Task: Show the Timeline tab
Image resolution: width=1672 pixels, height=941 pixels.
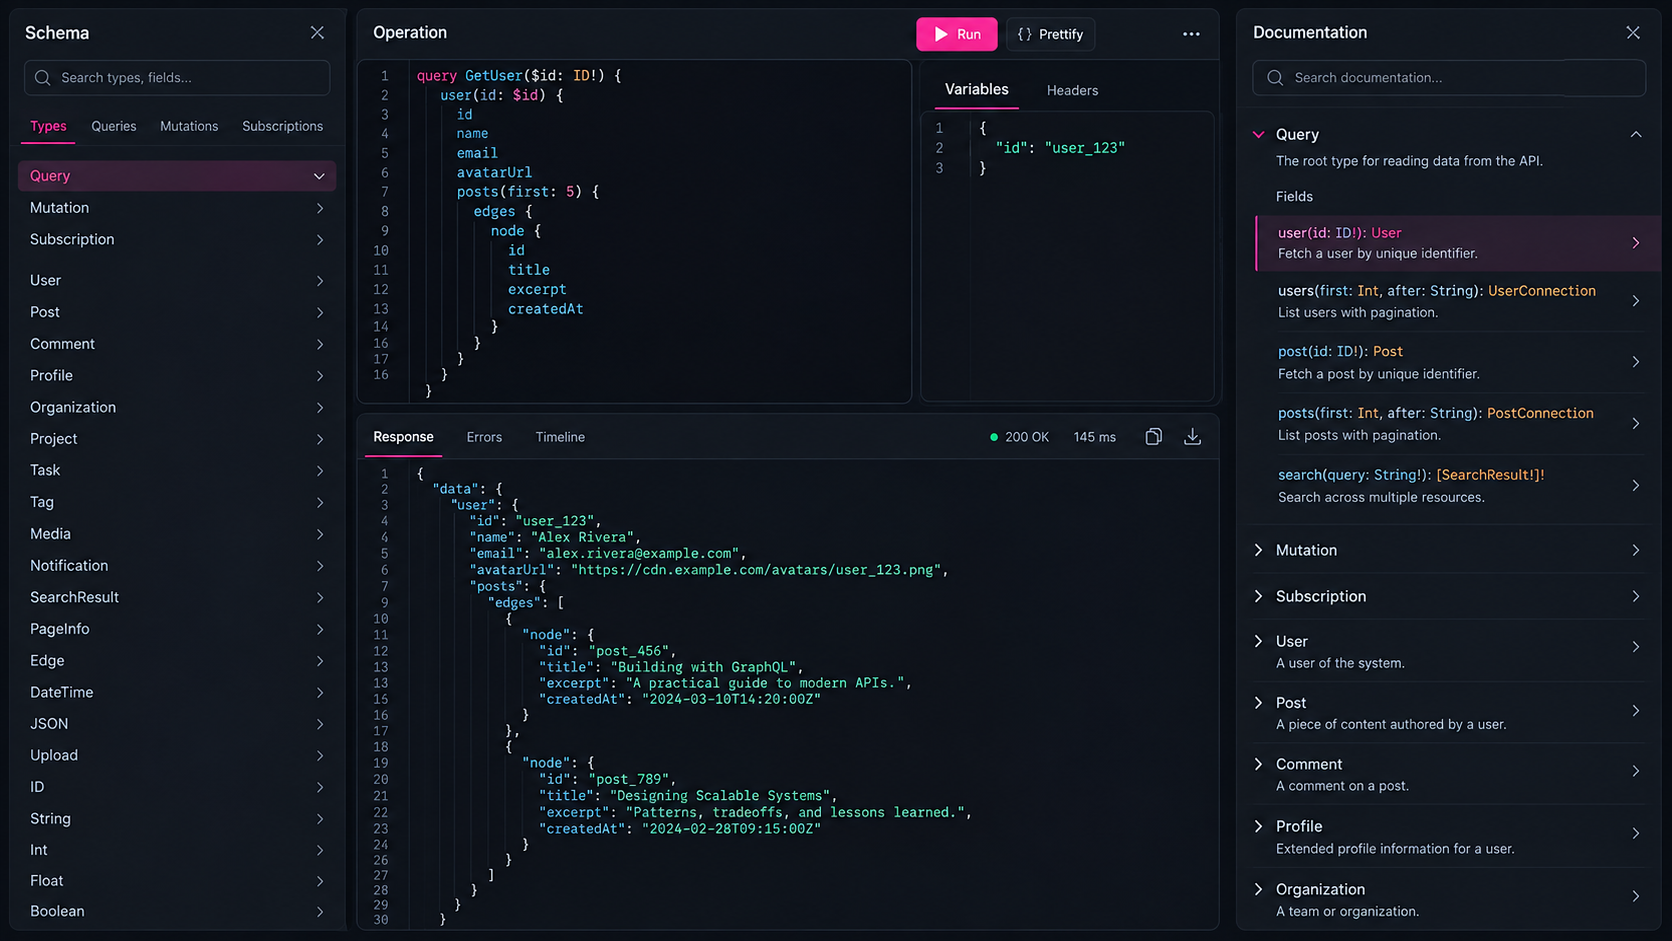Action: (560, 437)
